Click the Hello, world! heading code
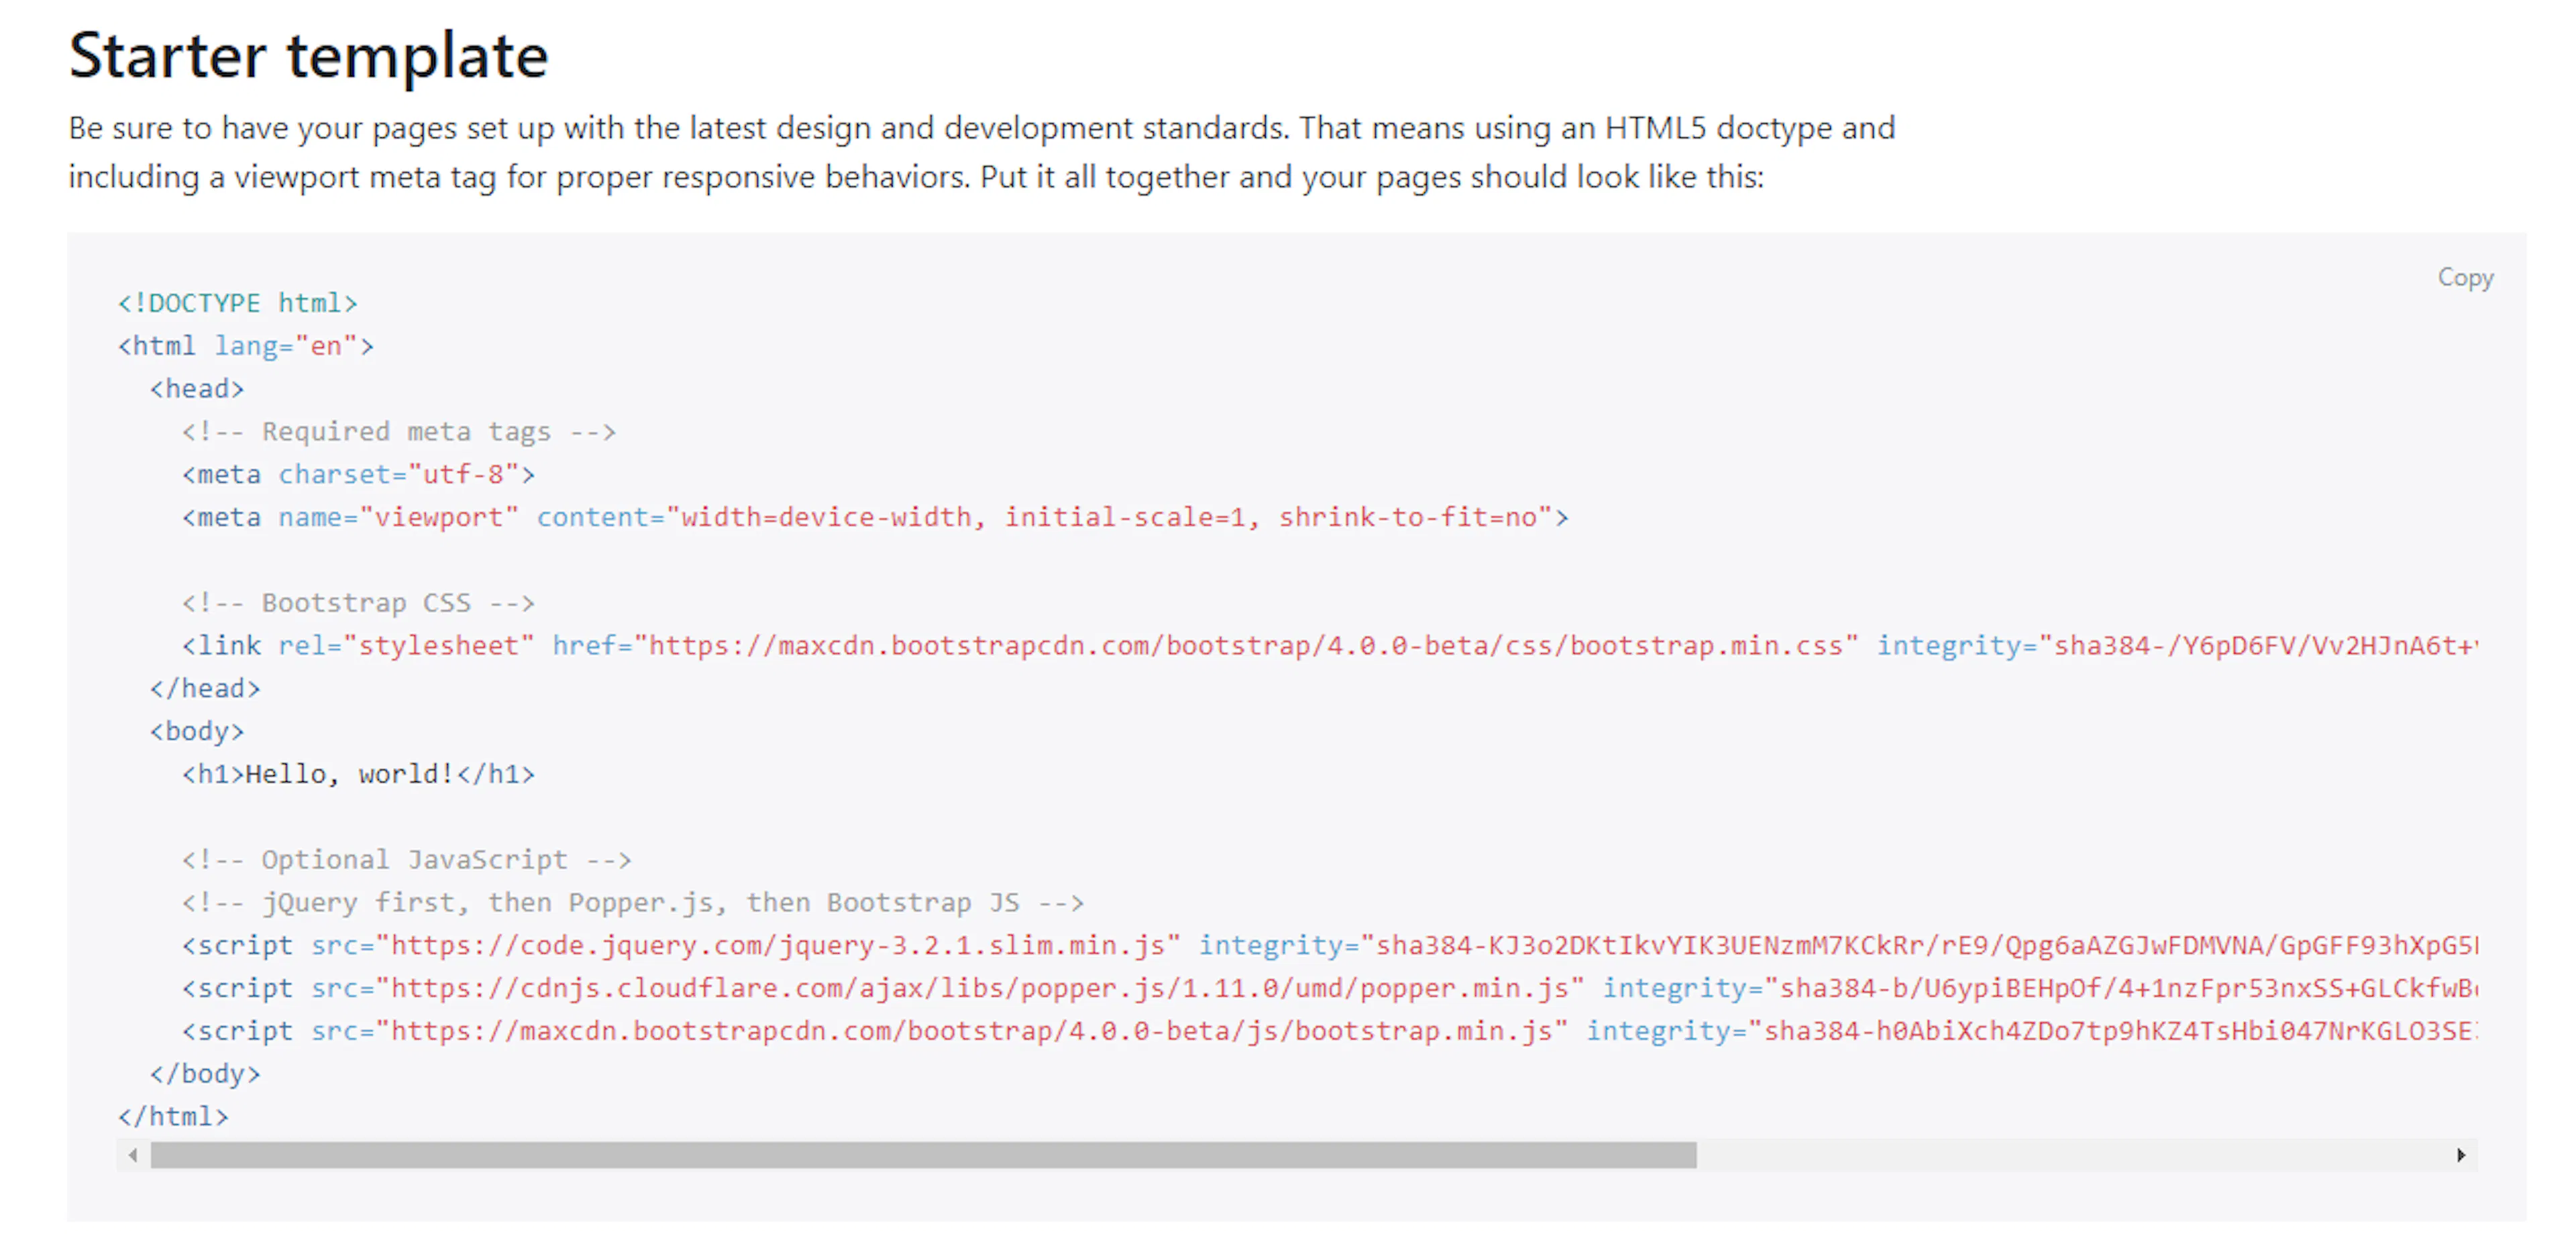 click(357, 773)
